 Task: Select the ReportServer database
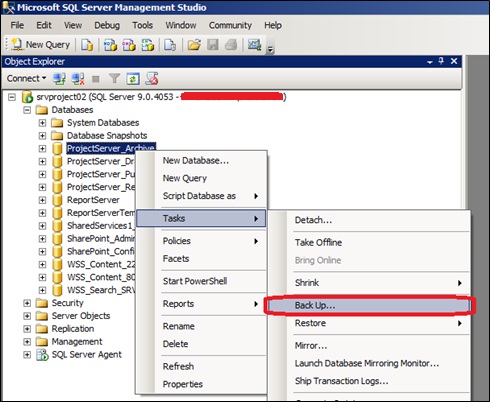pyautogui.click(x=93, y=200)
